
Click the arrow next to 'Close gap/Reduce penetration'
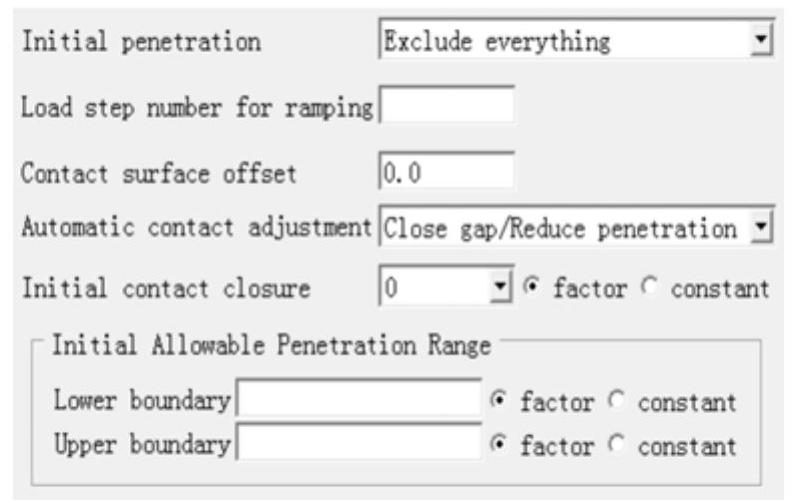tap(762, 228)
